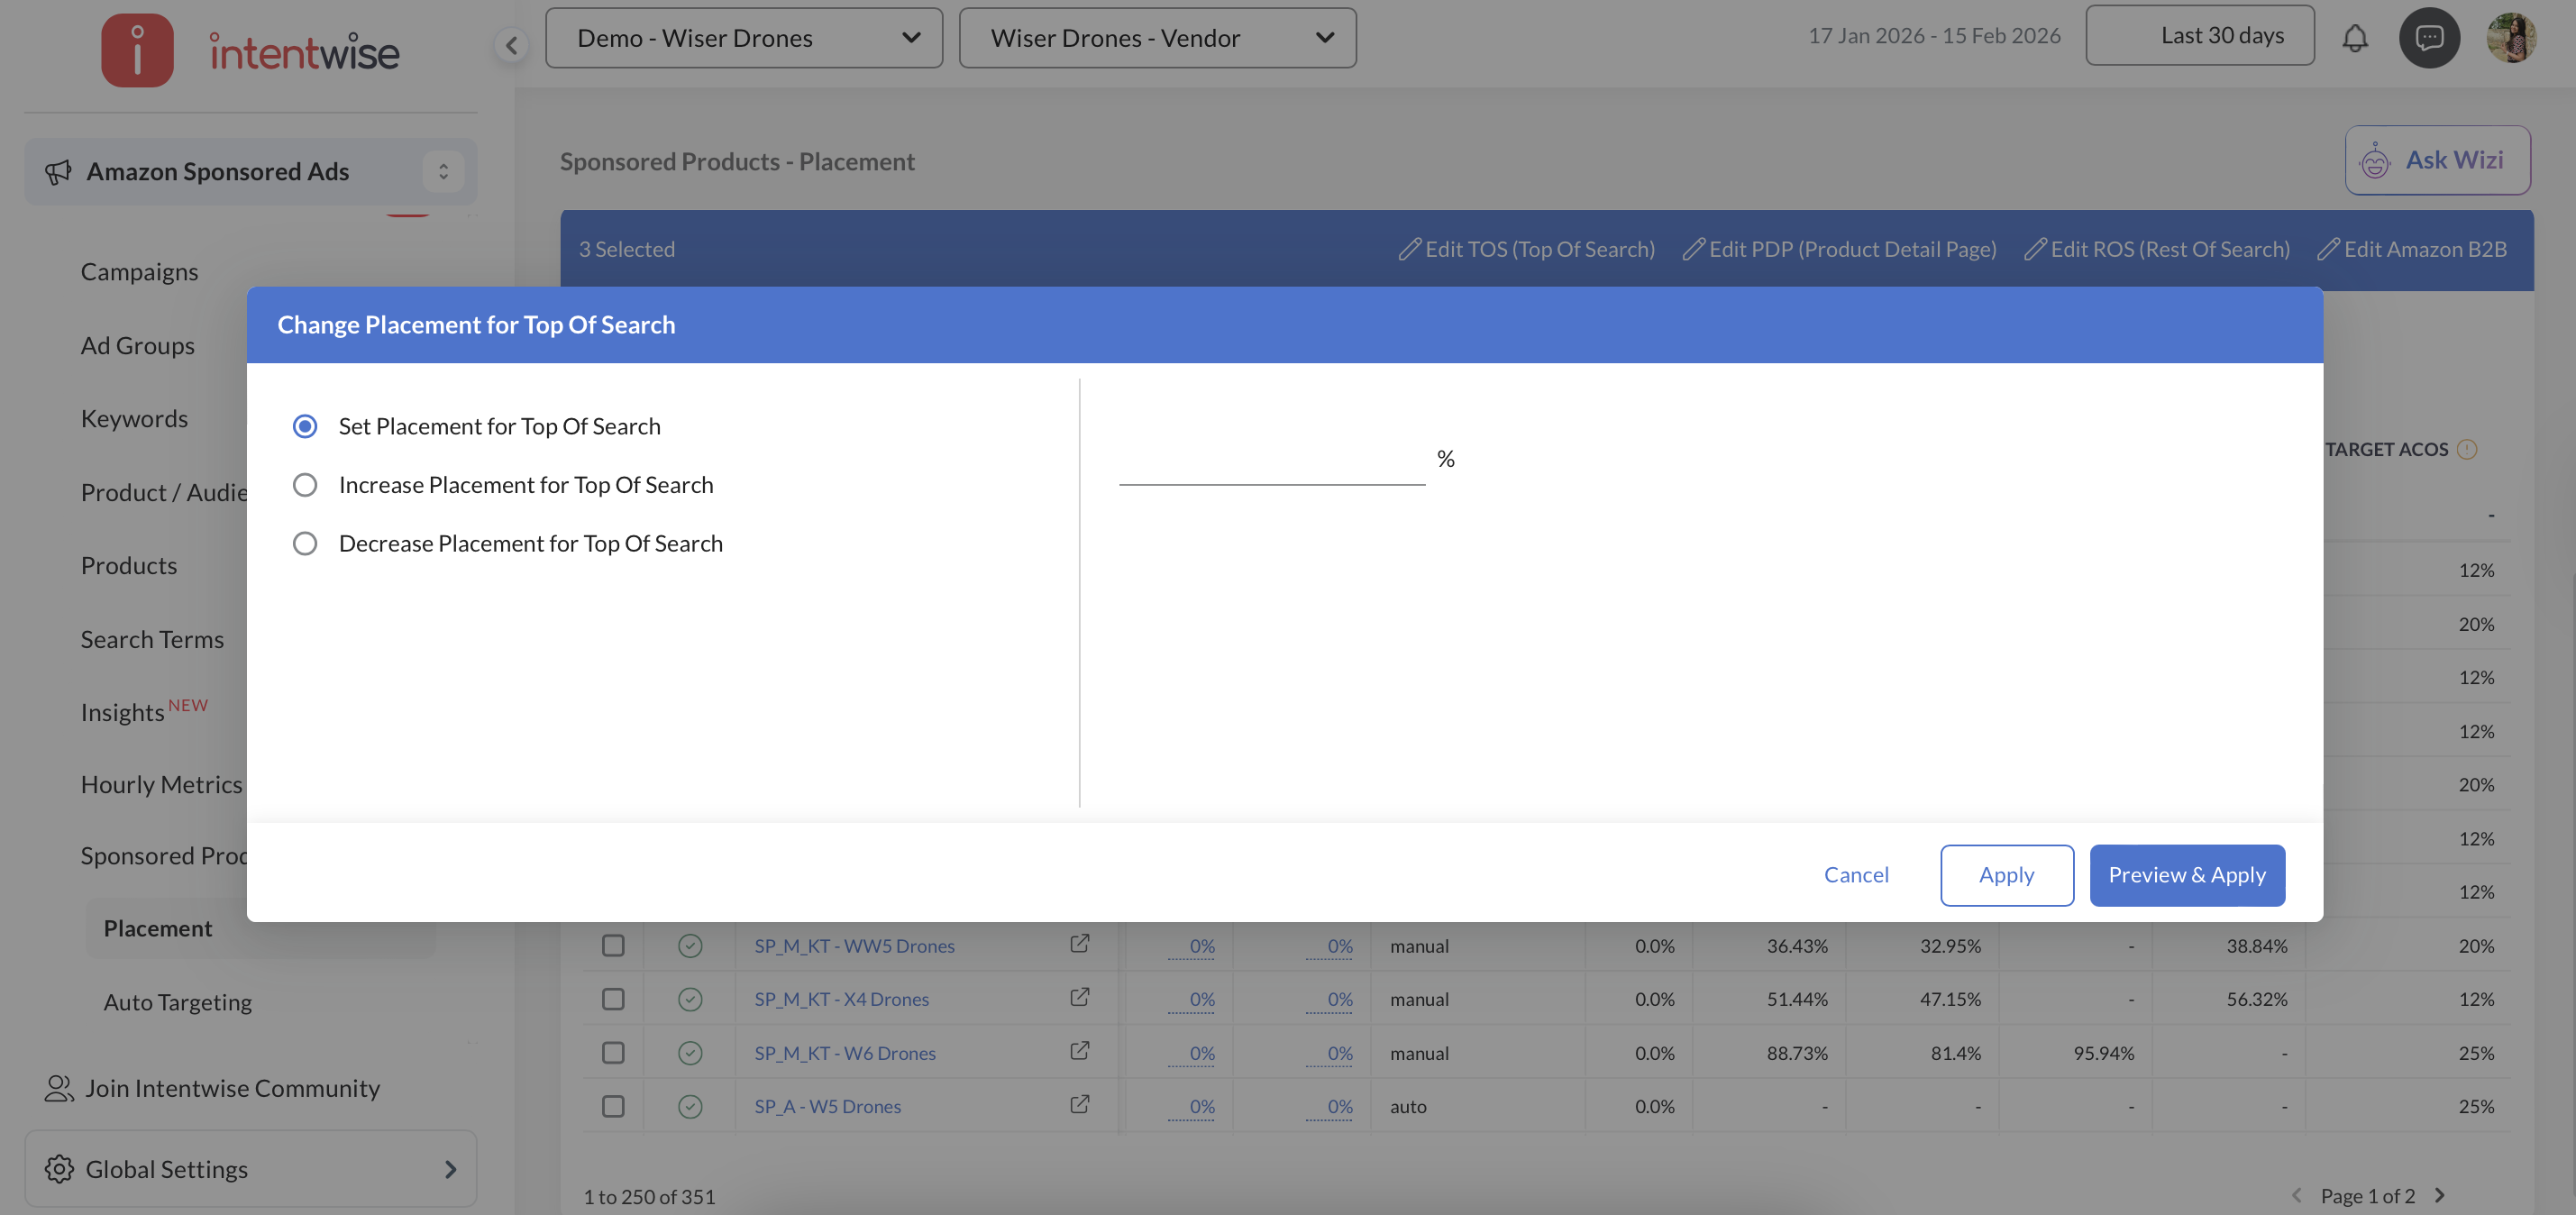This screenshot has width=2576, height=1215.
Task: Cancel the placement change dialog
Action: pyautogui.click(x=1855, y=875)
